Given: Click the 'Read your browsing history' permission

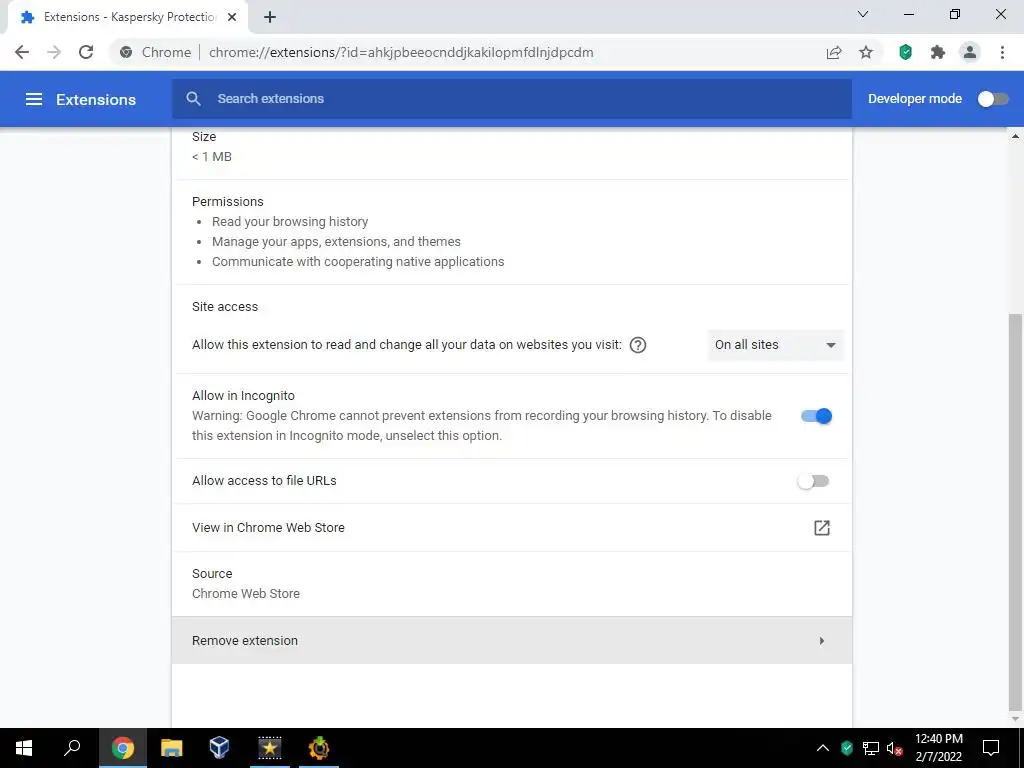Looking at the screenshot, I should click(x=290, y=221).
